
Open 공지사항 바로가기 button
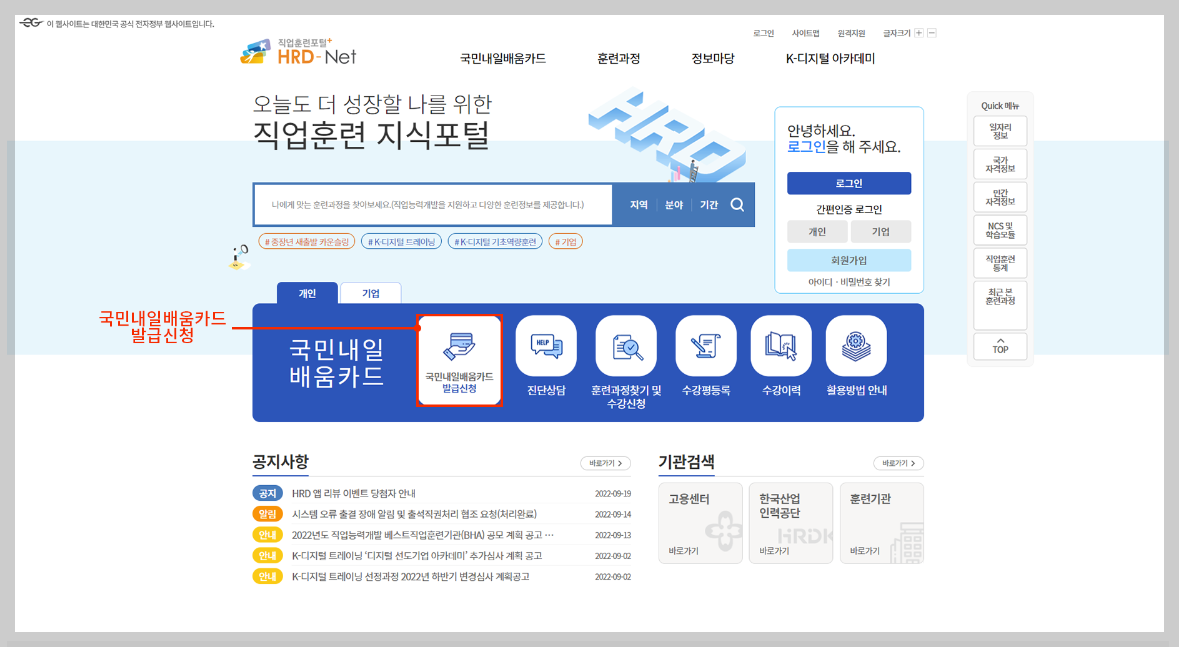[x=605, y=463]
